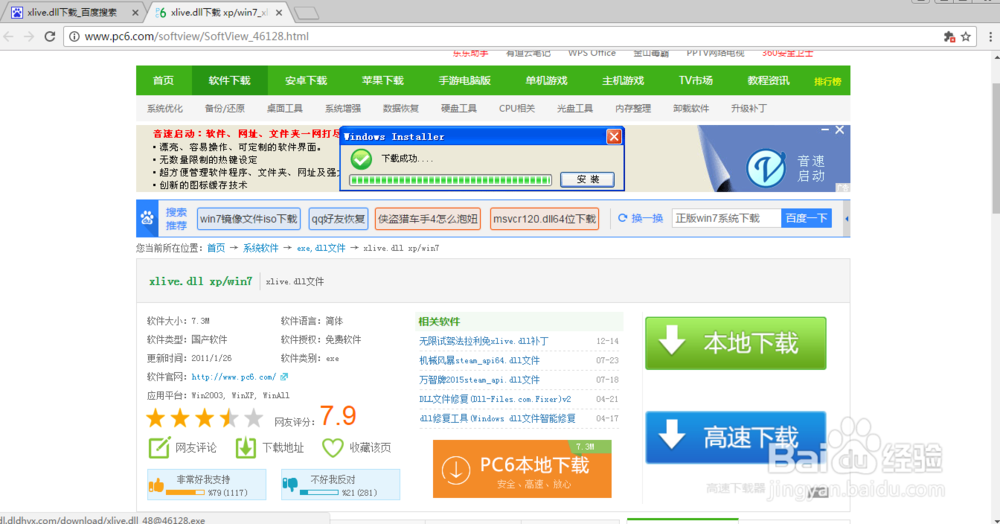Select the 升级补丁 subcategory
This screenshot has height=524, width=1000.
coord(749,108)
